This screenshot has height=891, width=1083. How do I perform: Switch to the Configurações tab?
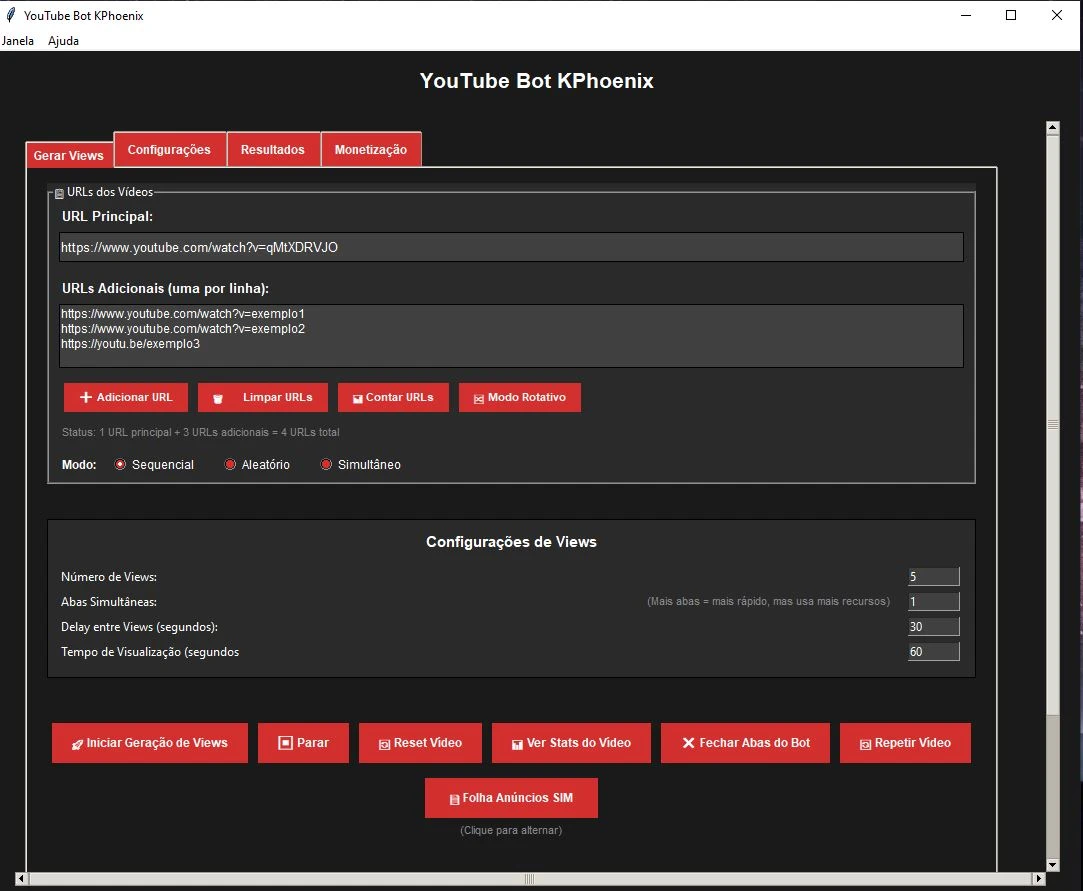(169, 149)
